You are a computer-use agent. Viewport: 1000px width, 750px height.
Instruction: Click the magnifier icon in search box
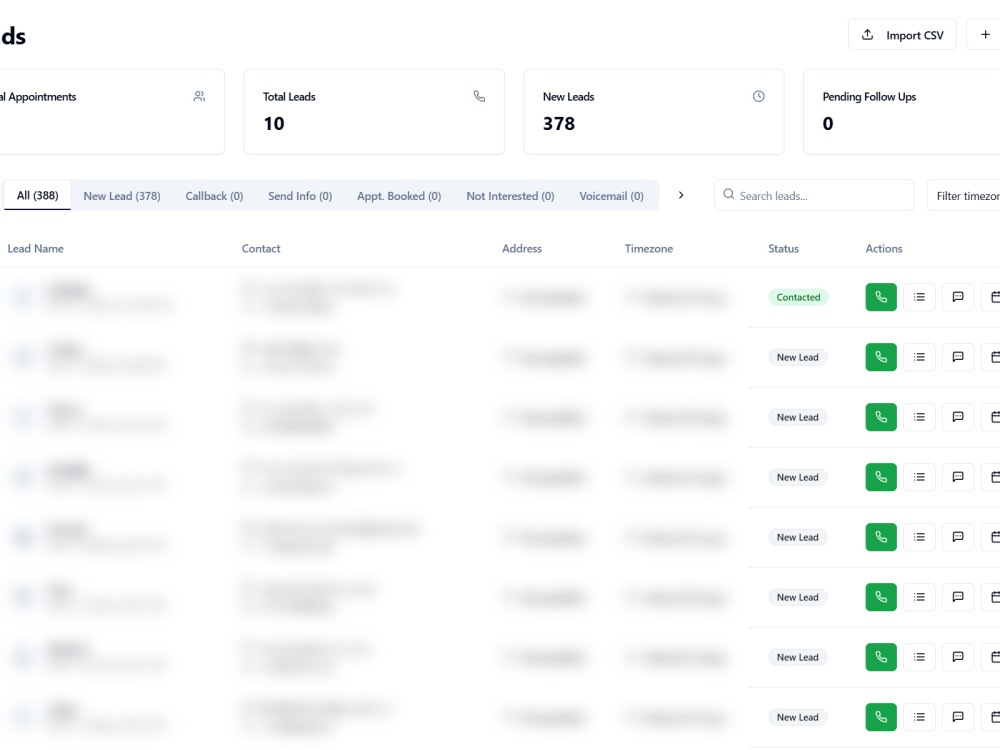(728, 195)
